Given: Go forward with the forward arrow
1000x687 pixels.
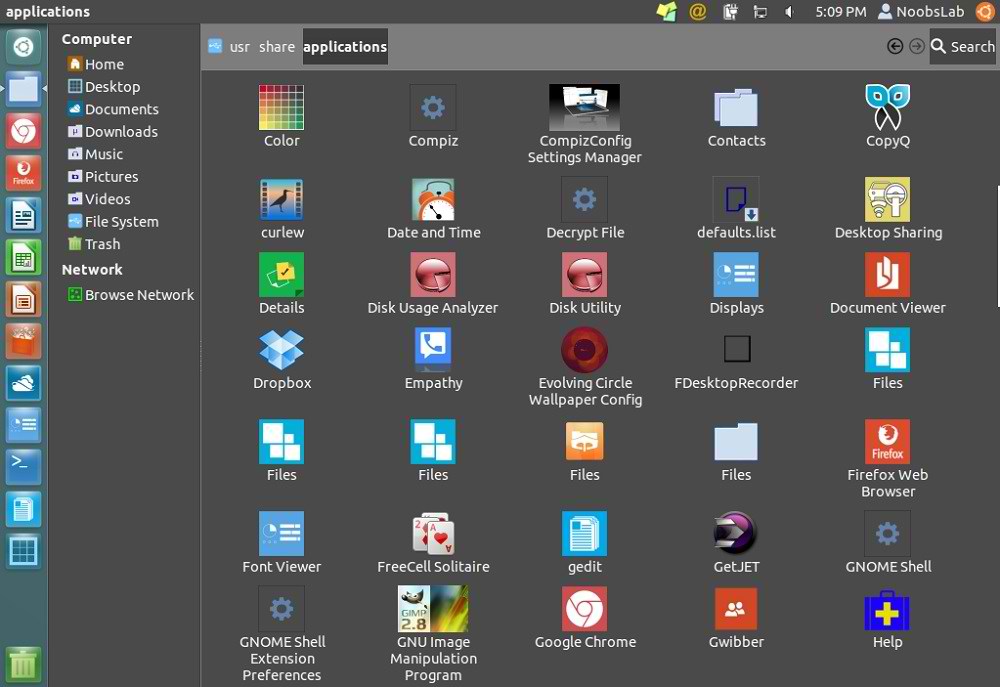Looking at the screenshot, I should (x=916, y=46).
